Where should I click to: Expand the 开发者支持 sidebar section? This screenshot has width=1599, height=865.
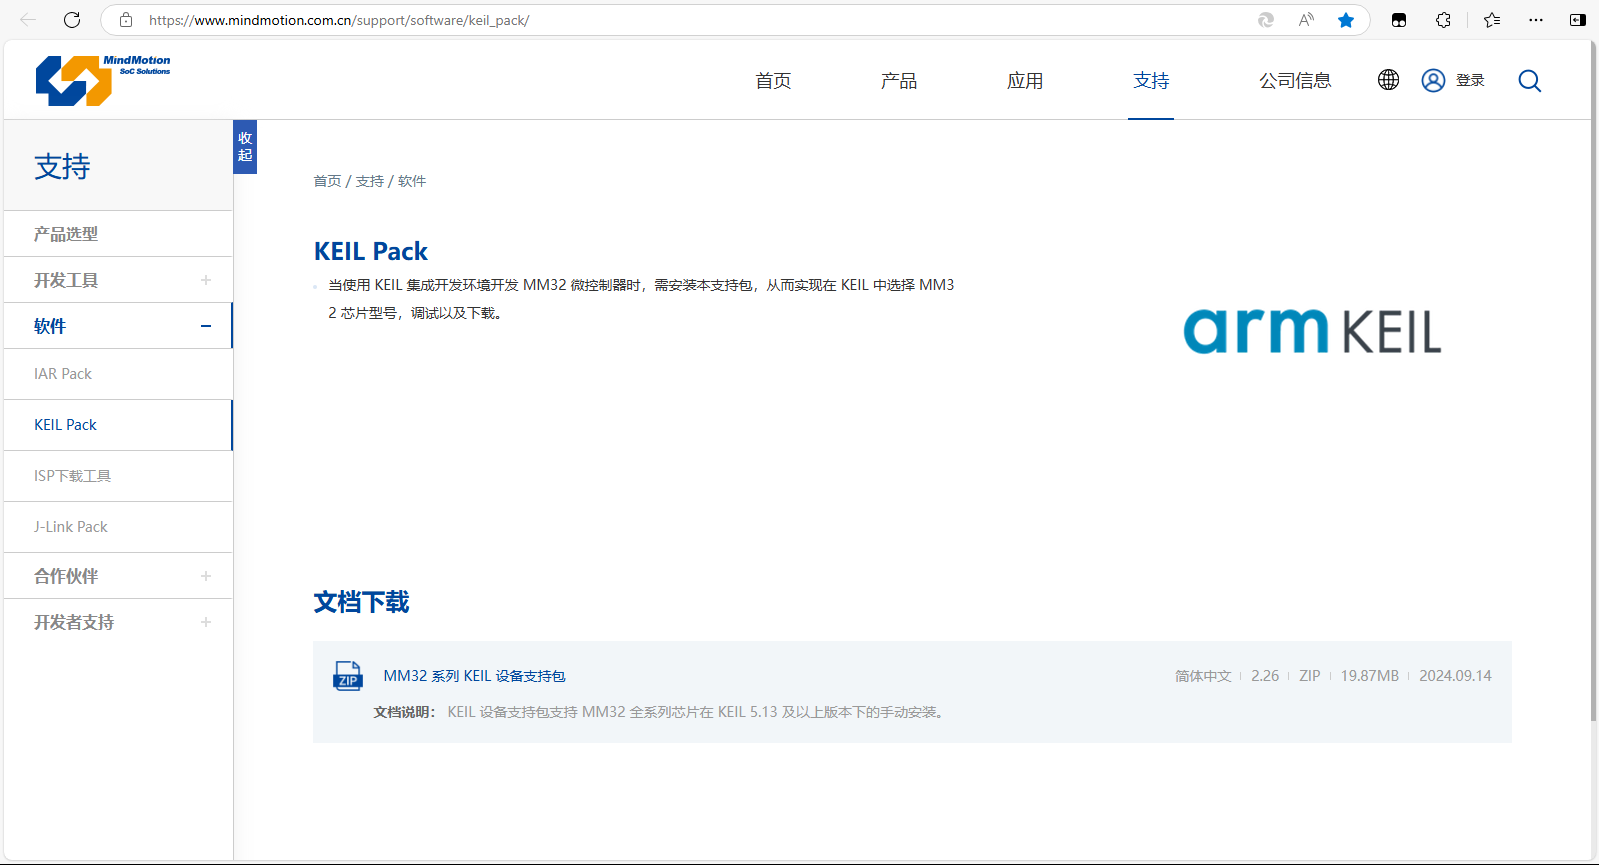206,622
